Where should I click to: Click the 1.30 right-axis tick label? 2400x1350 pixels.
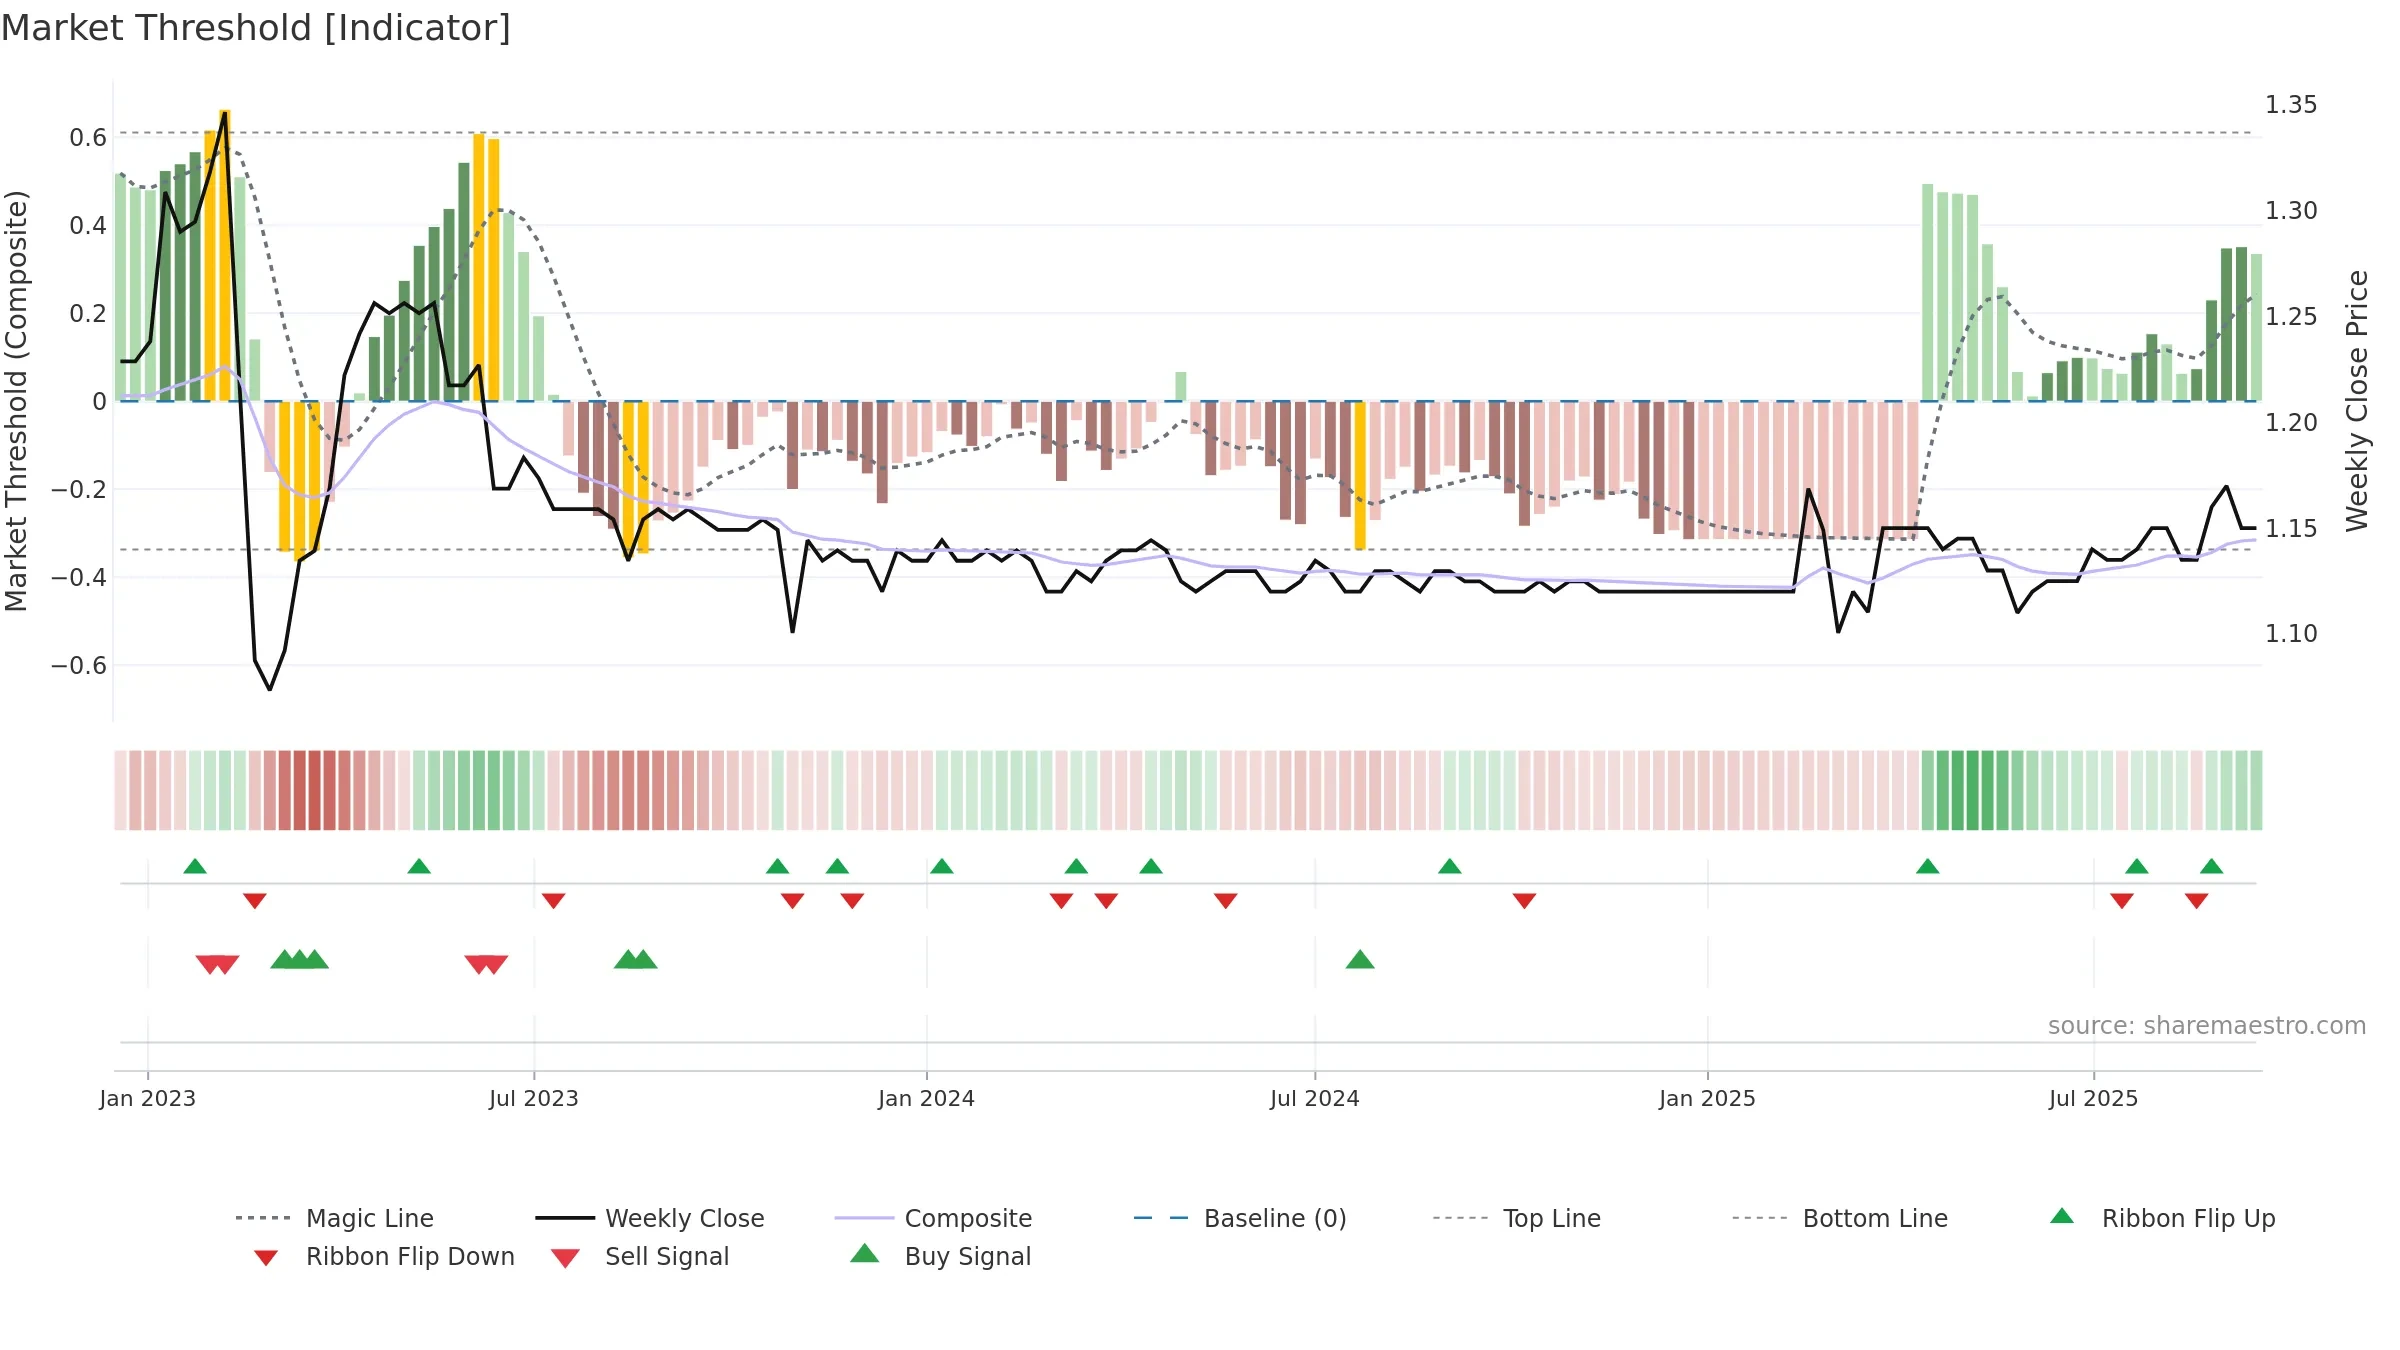[x=2291, y=211]
